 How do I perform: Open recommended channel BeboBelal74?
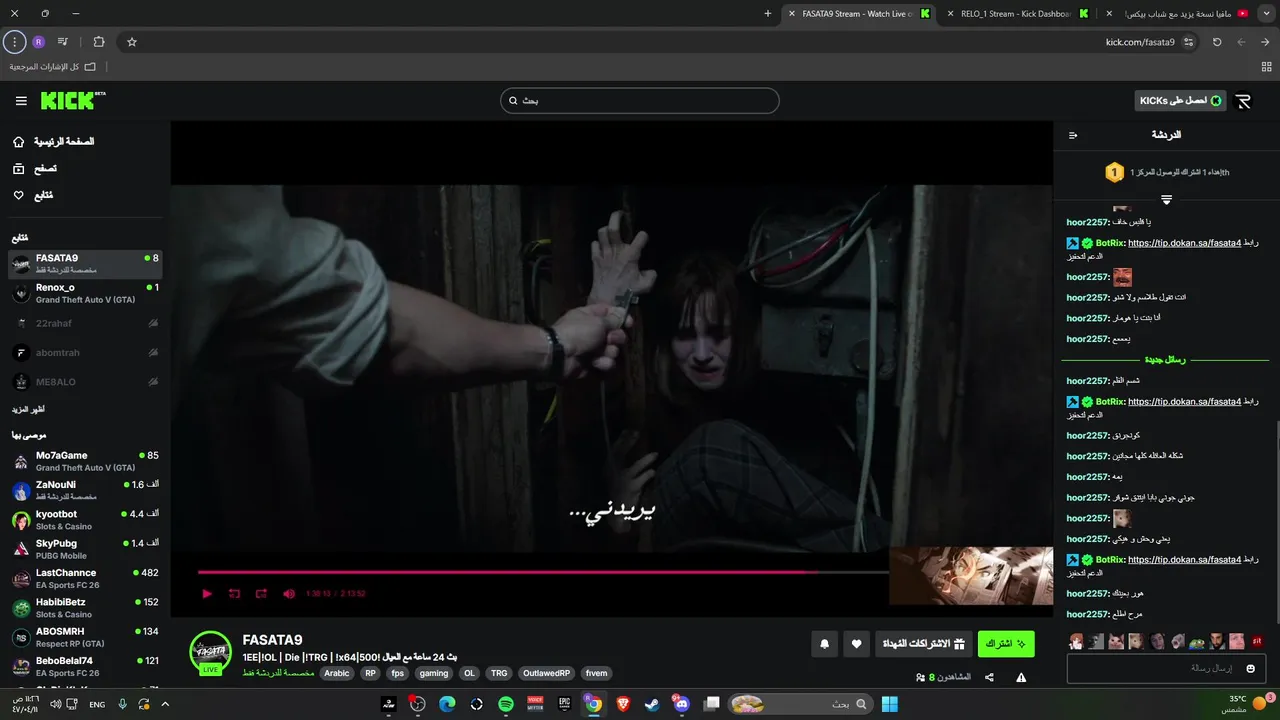click(x=85, y=666)
